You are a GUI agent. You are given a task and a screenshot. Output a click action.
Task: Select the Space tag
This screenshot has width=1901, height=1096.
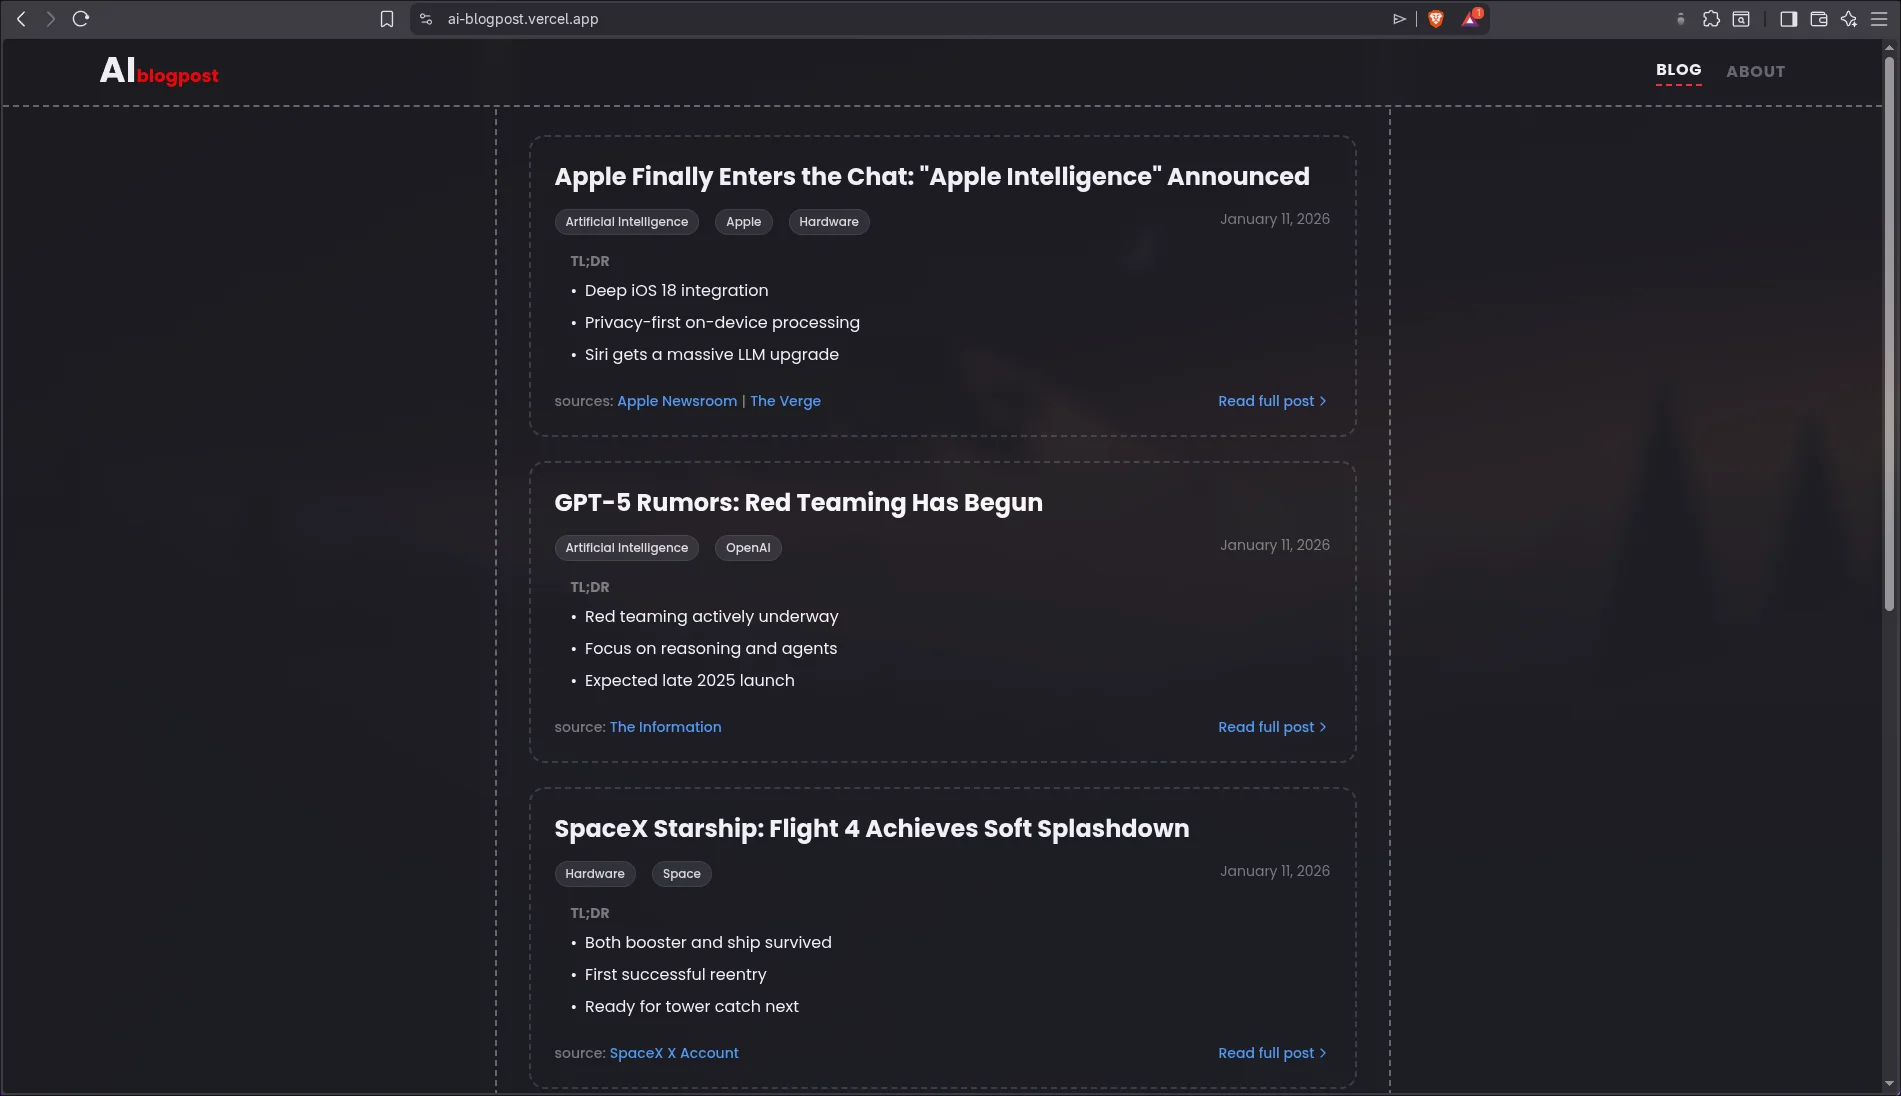pos(682,874)
